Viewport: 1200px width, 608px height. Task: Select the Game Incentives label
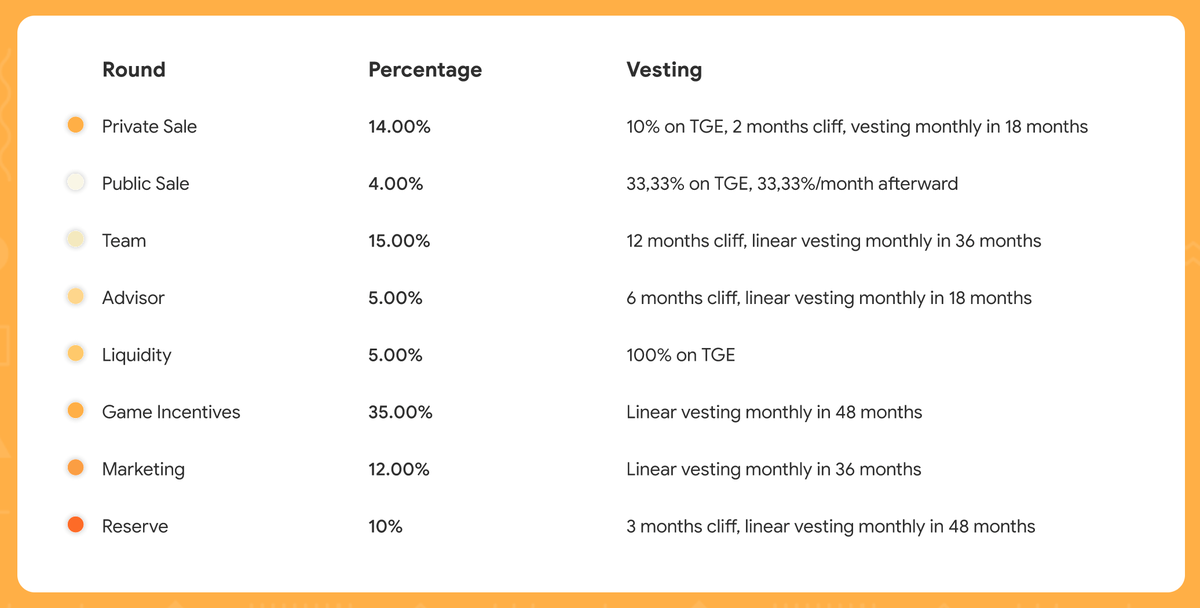(171, 412)
